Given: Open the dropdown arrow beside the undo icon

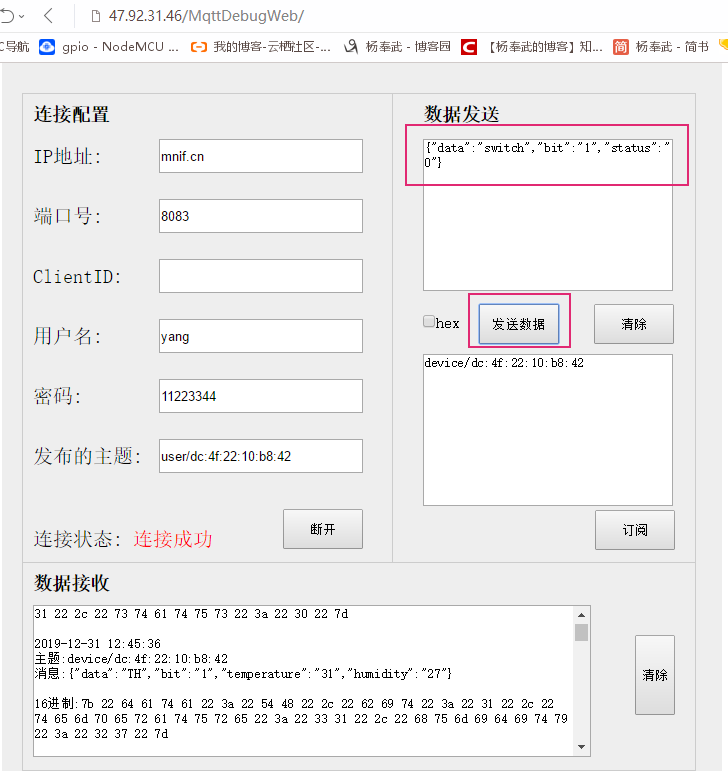Looking at the screenshot, I should pyautogui.click(x=22, y=16).
